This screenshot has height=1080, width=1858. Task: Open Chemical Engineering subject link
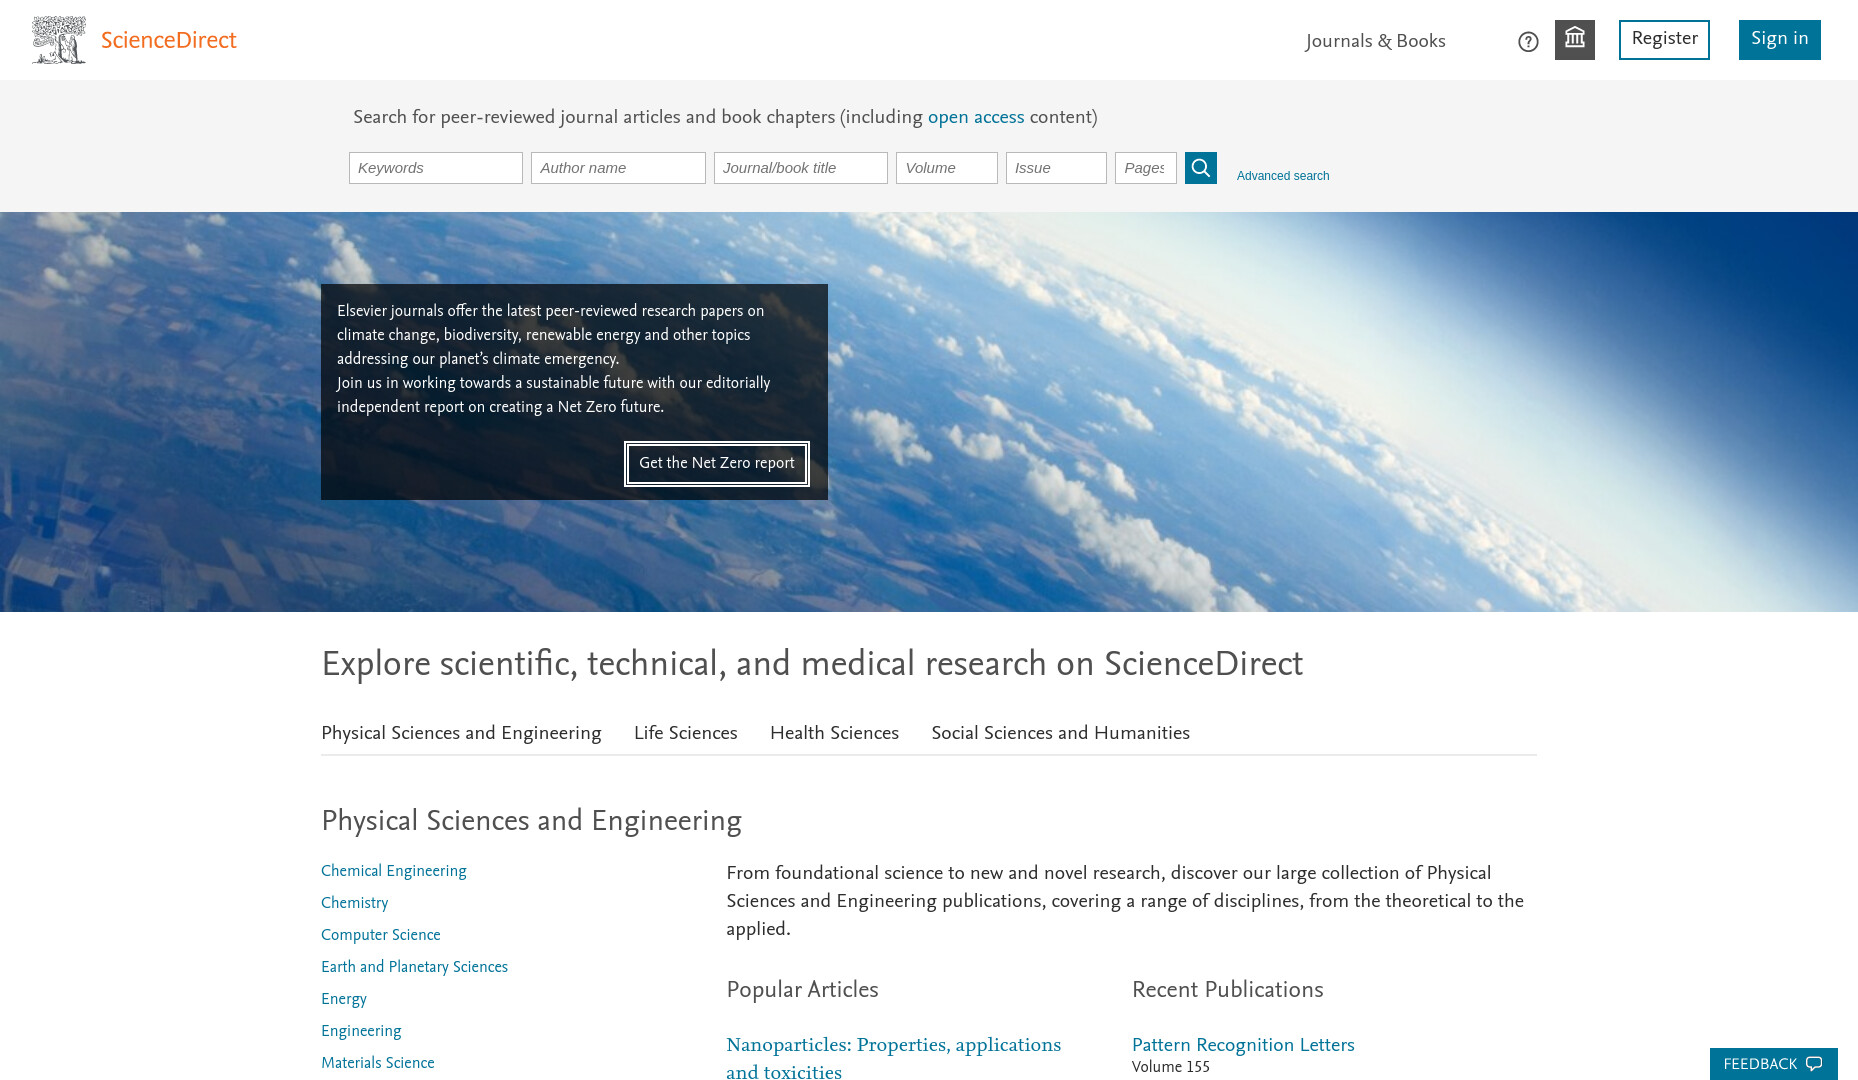[394, 871]
